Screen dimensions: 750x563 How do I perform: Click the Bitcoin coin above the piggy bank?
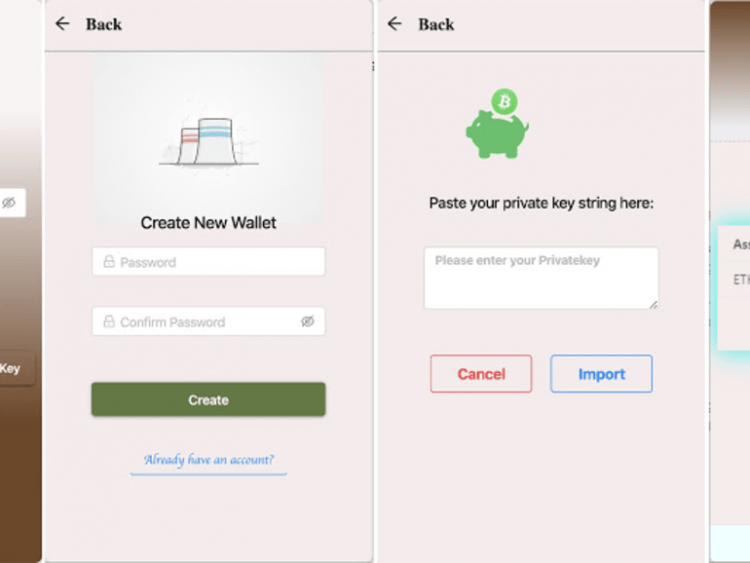506,102
